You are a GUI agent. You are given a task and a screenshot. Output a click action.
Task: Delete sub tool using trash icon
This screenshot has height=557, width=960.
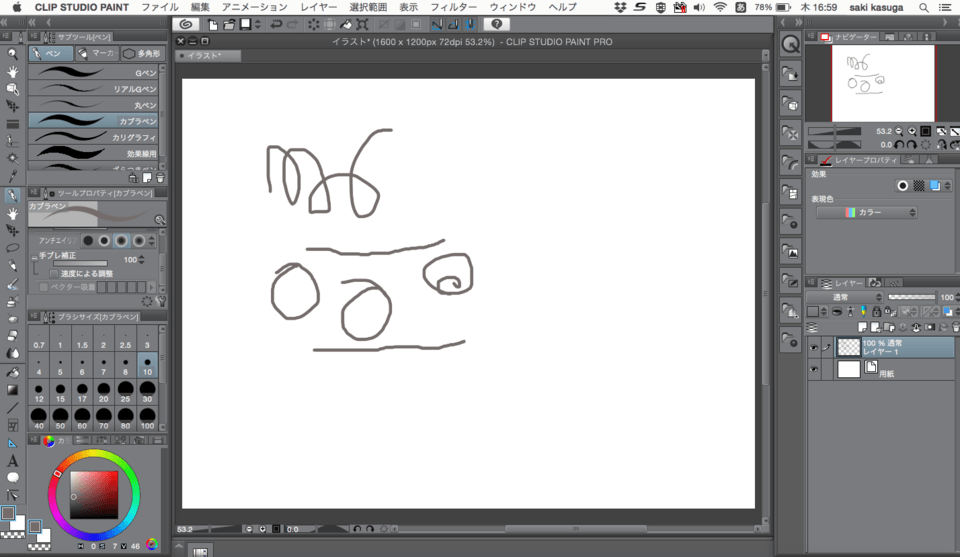point(160,177)
